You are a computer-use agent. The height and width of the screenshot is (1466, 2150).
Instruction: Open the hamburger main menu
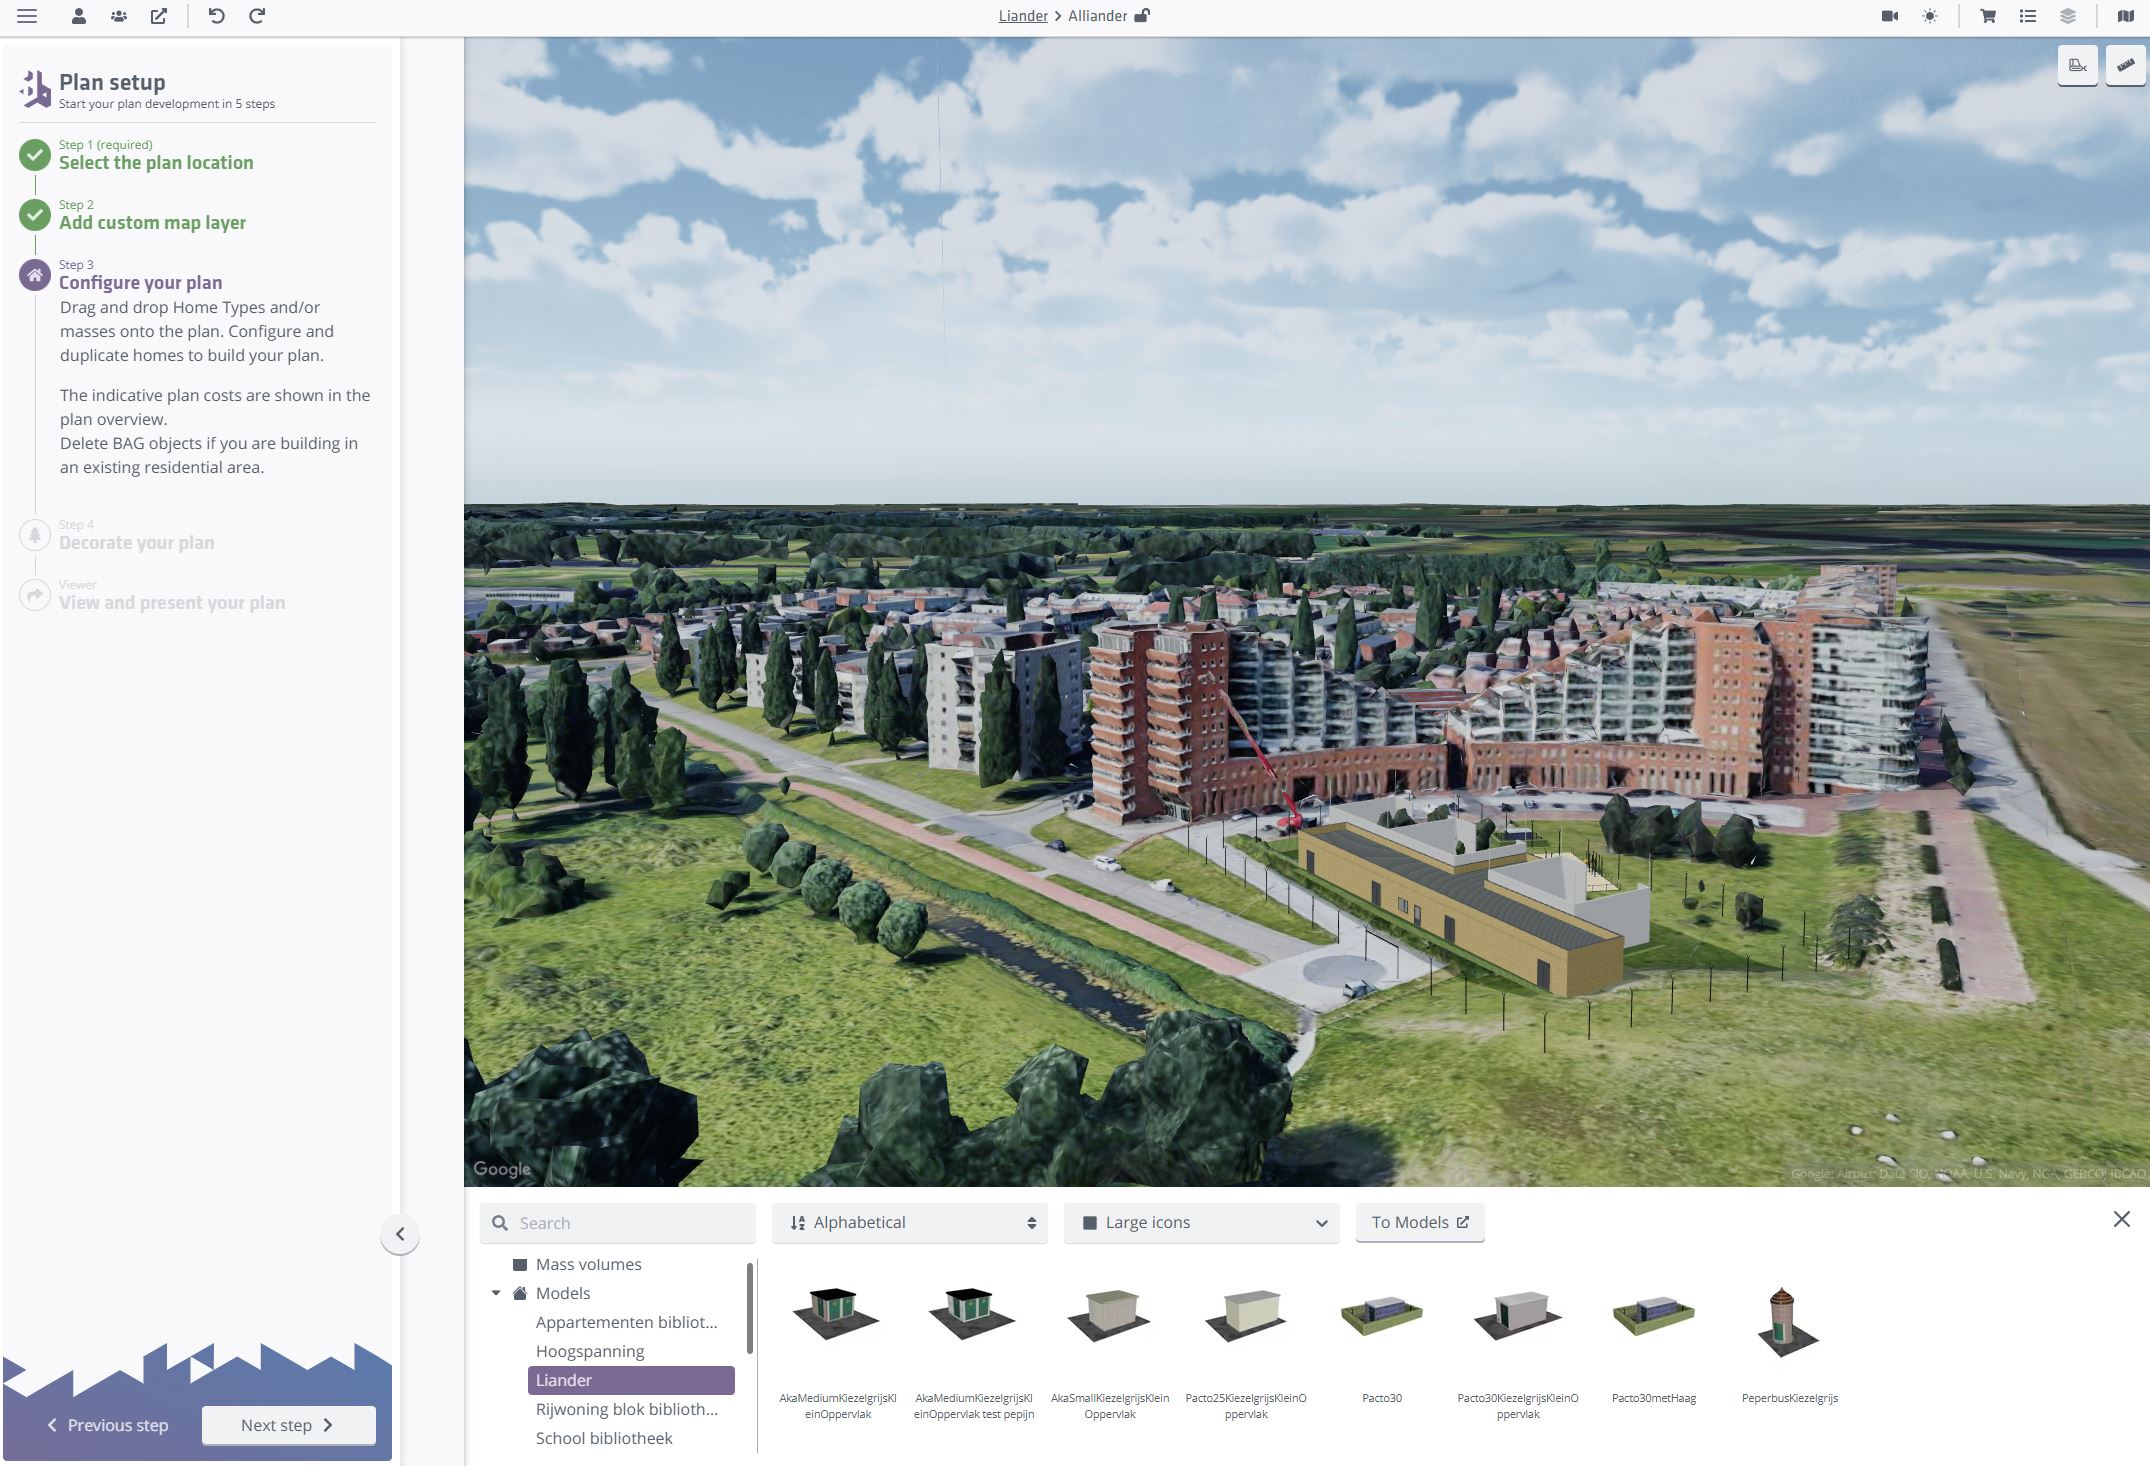point(27,16)
